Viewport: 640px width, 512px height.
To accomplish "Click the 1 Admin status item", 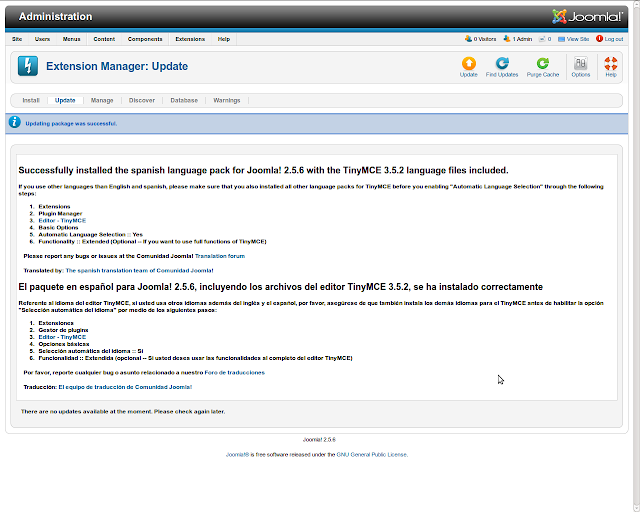I will coord(518,39).
